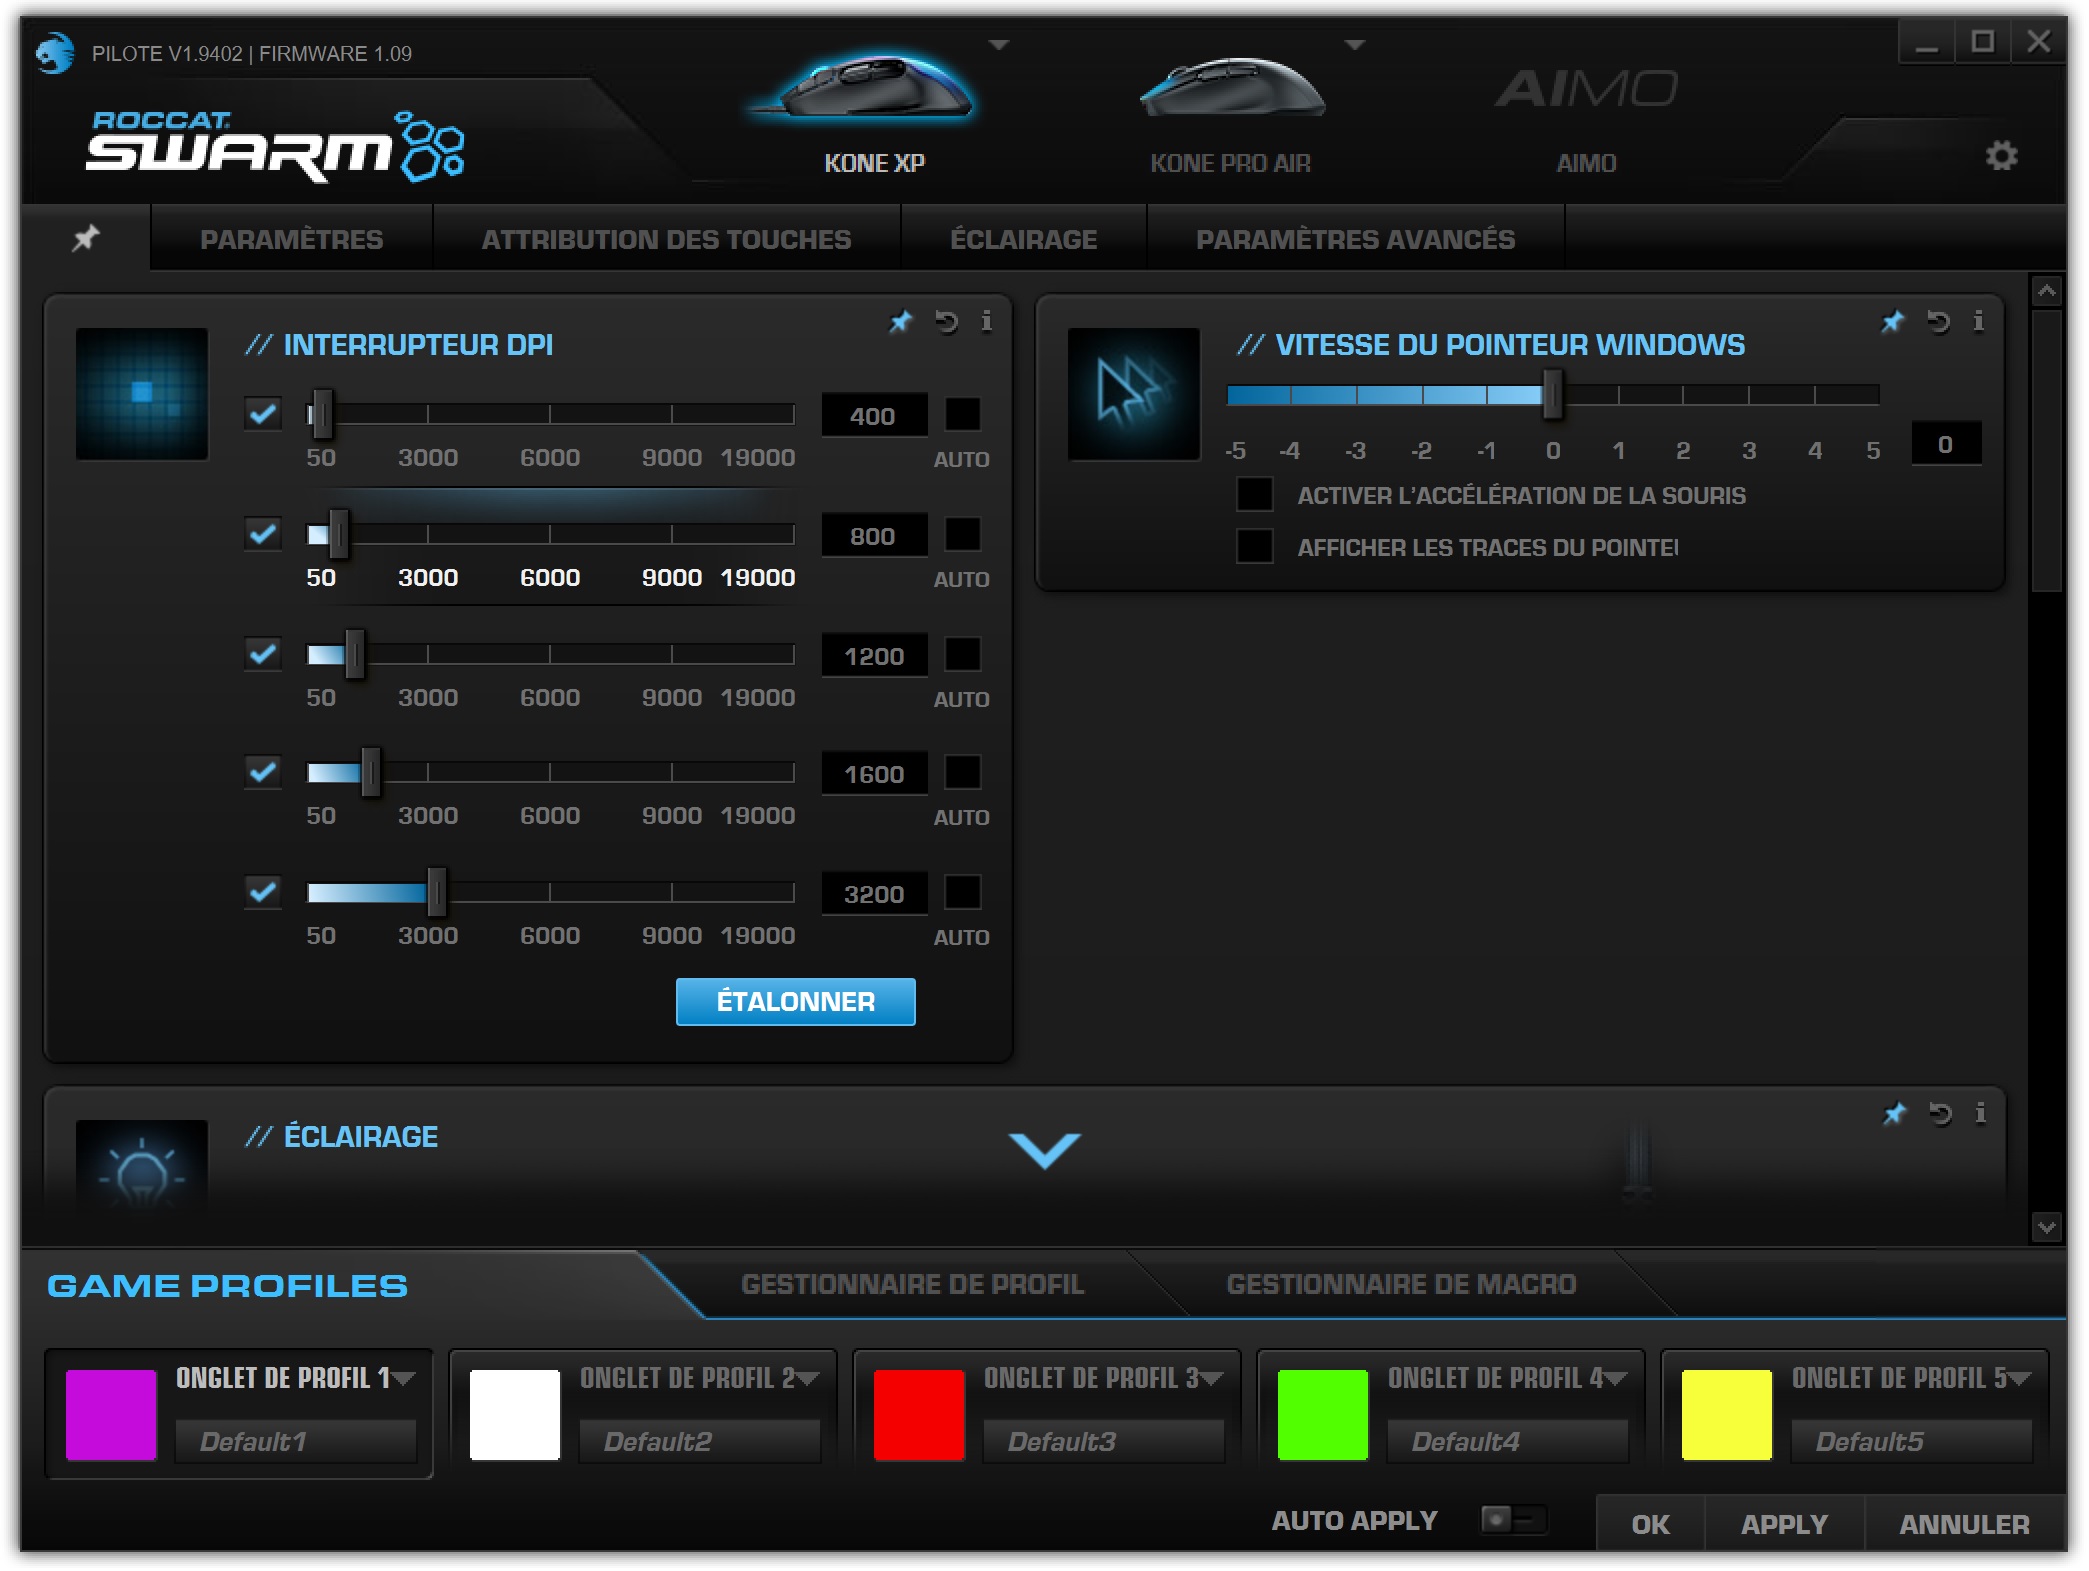Open Onglet de profil 3 dropdown
The image size is (2089, 1571).
click(x=1212, y=1378)
